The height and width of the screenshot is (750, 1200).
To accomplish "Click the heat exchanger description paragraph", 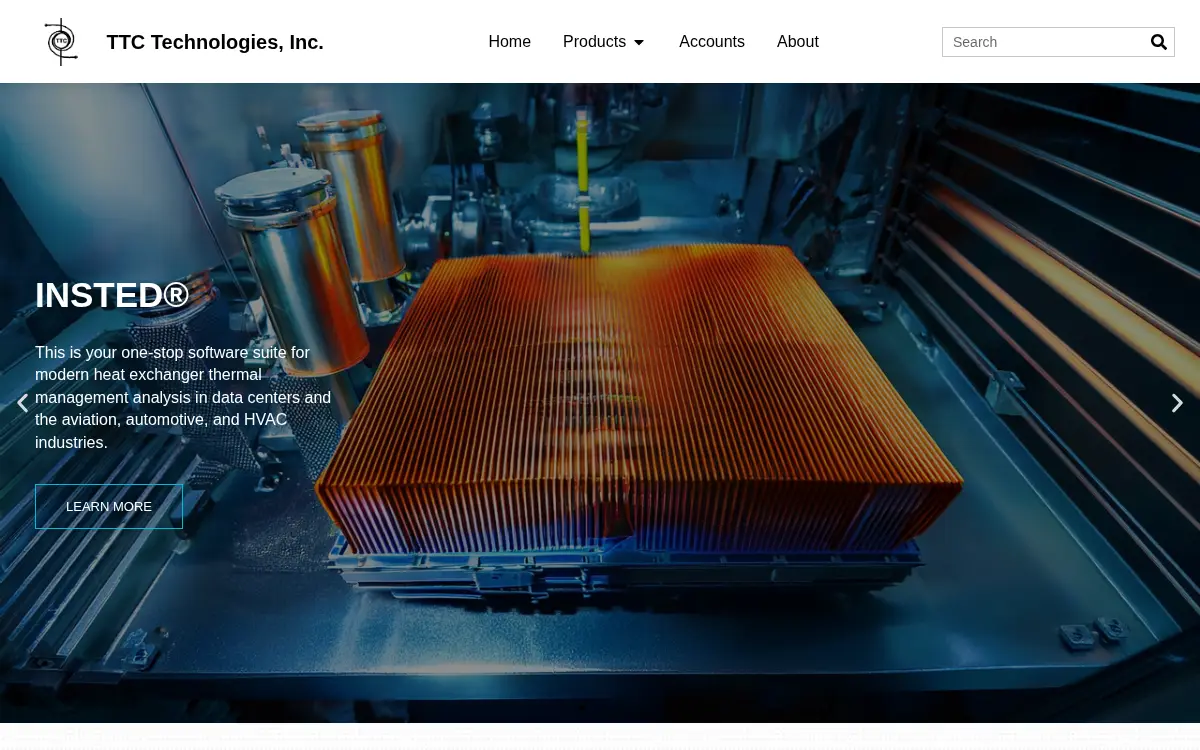I will (185, 397).
